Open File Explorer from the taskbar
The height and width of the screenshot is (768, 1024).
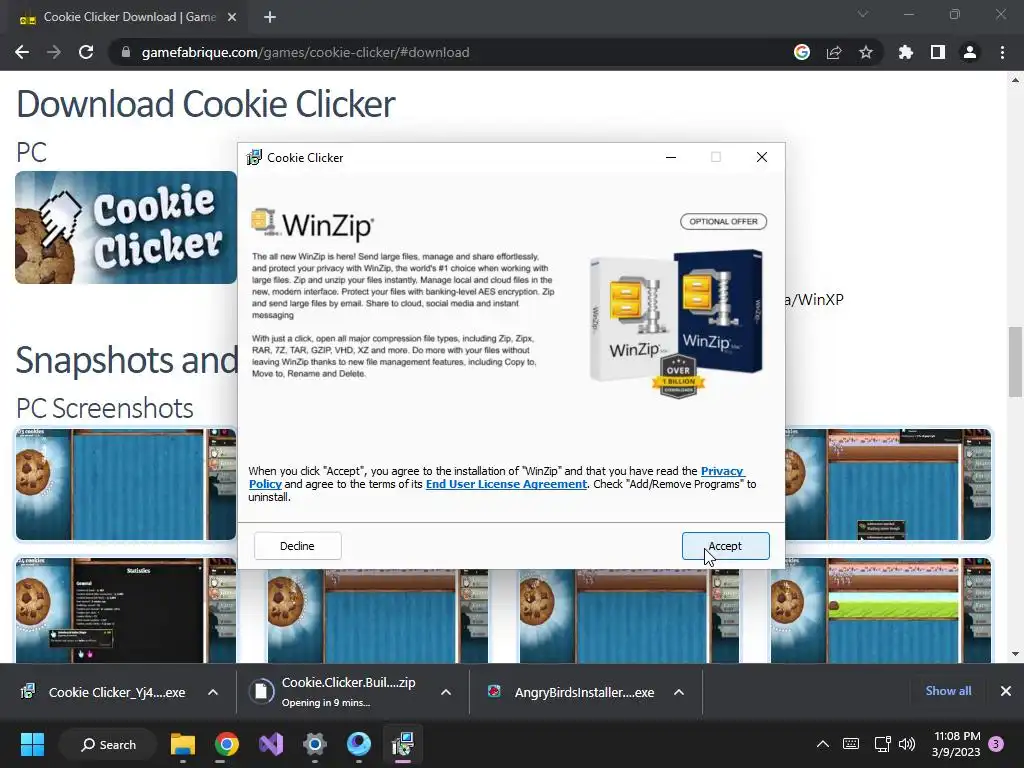[x=183, y=744]
